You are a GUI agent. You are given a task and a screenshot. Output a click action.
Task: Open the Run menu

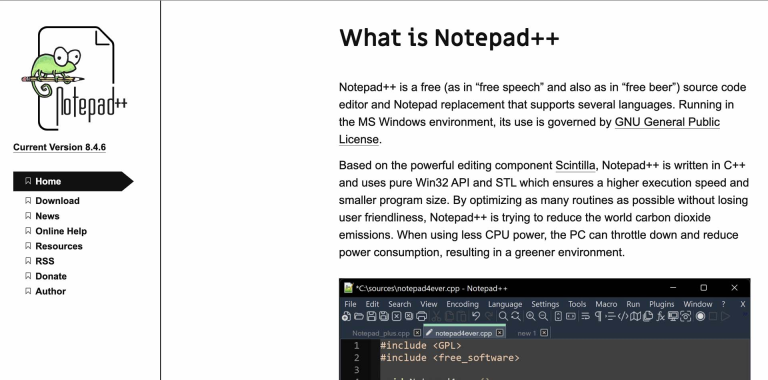pos(633,304)
